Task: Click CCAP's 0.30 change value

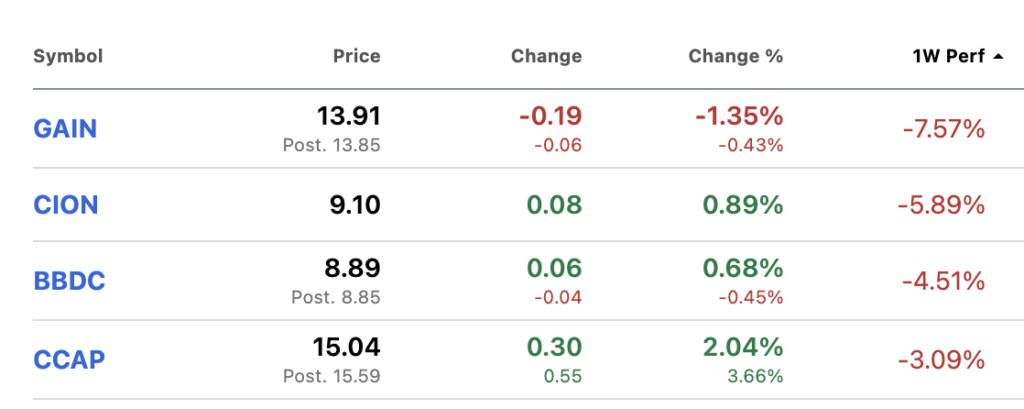Action: click(554, 348)
